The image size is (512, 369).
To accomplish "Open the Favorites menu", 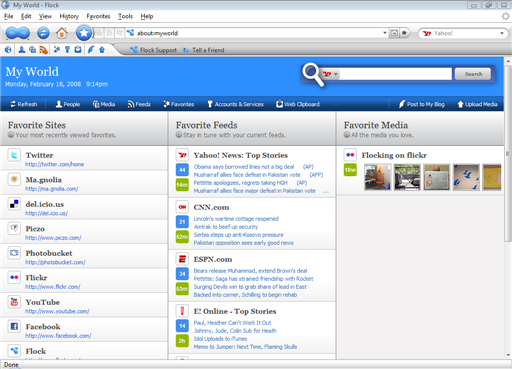I will [98, 16].
